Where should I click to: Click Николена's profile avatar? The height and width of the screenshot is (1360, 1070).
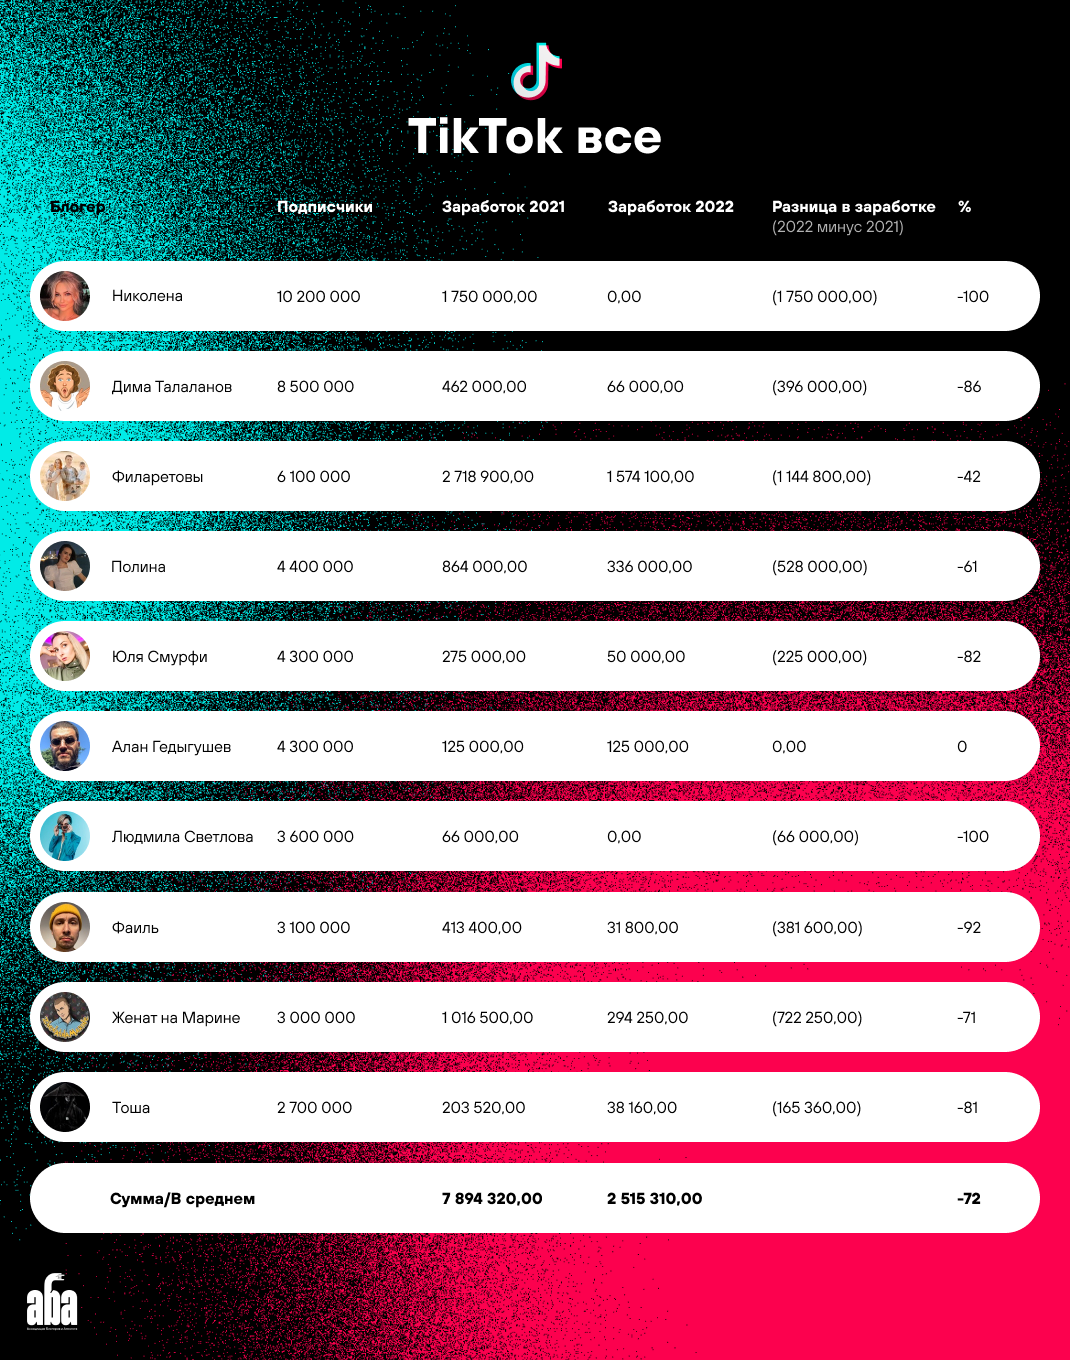pyautogui.click(x=65, y=296)
